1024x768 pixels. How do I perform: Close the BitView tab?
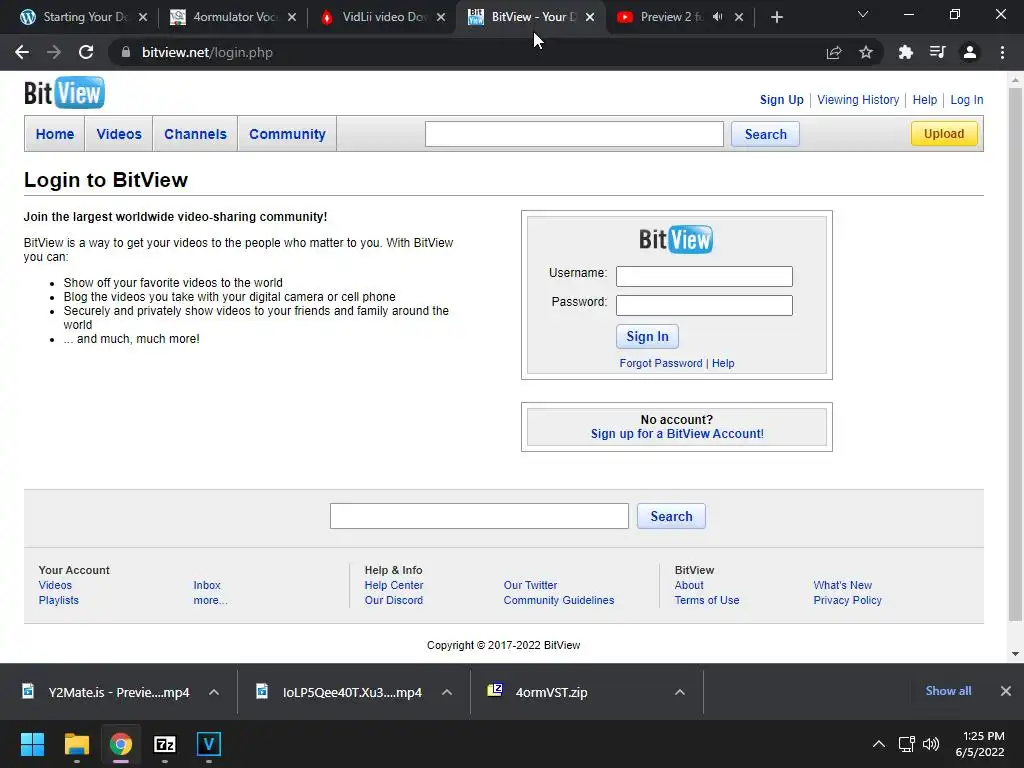coord(590,18)
